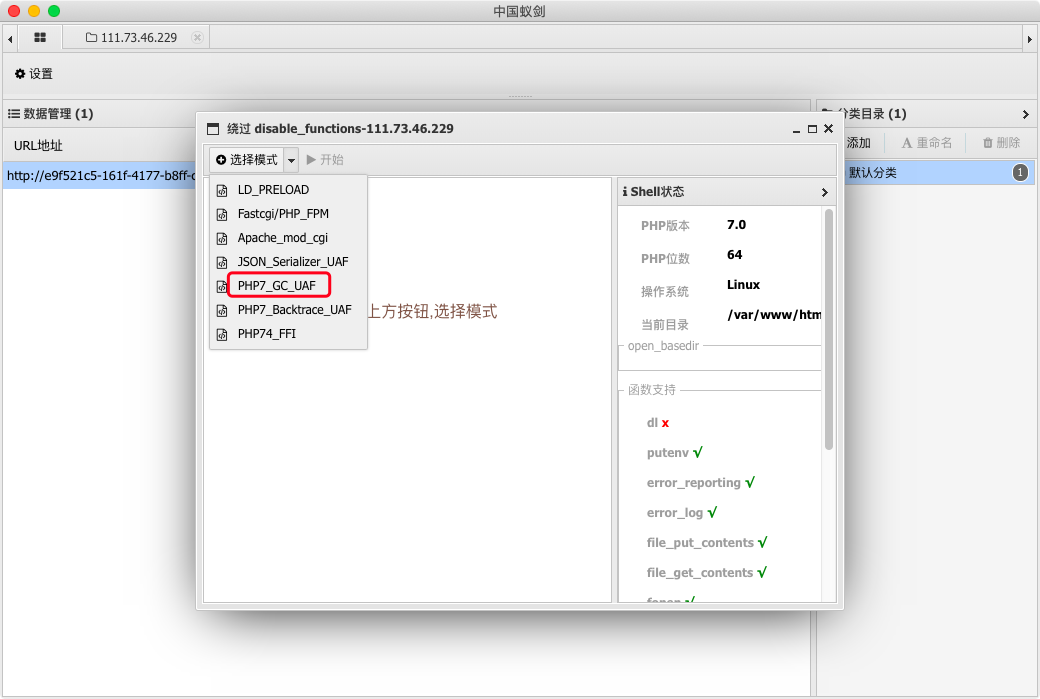Screen dimensions: 1040x699
Task: Select PHP7_Backtrace_UAF mode
Action: coord(289,310)
